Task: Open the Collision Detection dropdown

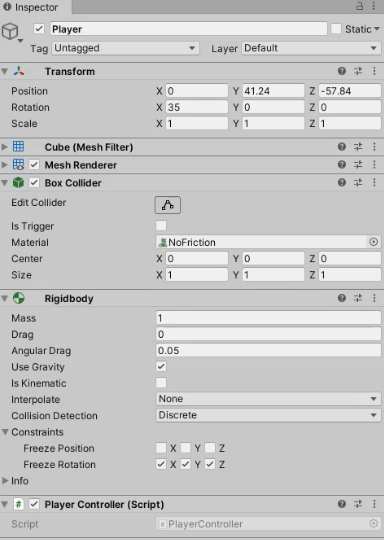Action: point(268,415)
